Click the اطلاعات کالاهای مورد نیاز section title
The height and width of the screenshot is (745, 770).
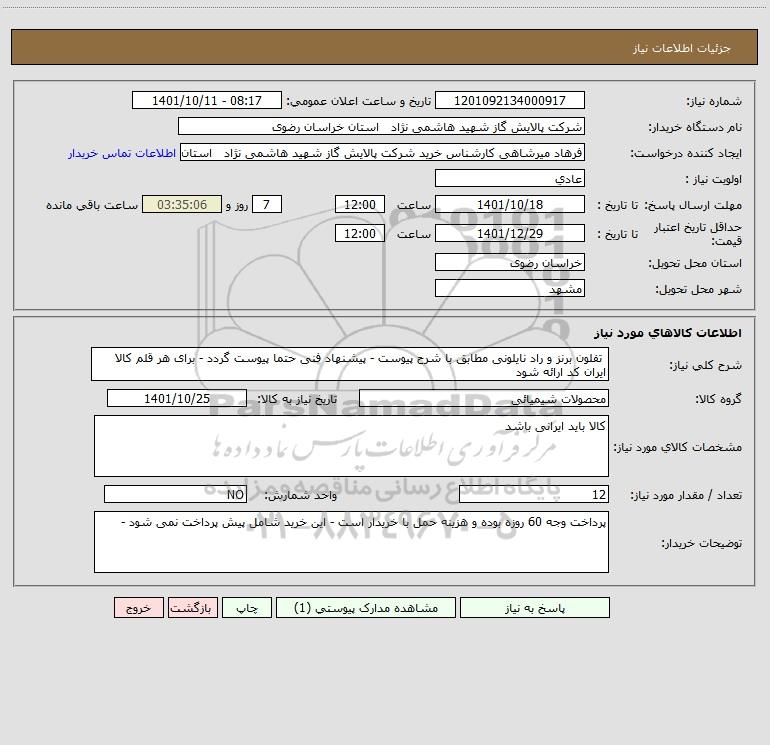coord(668,333)
